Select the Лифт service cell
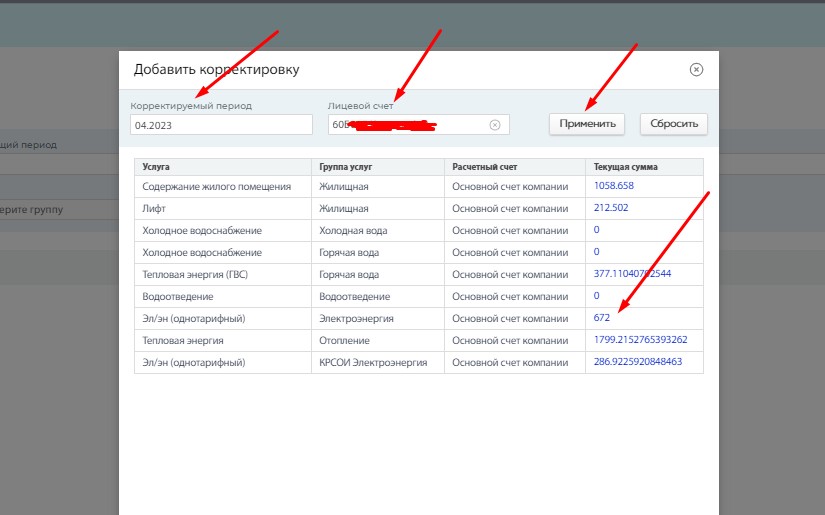The width and height of the screenshot is (825, 515). [156, 208]
